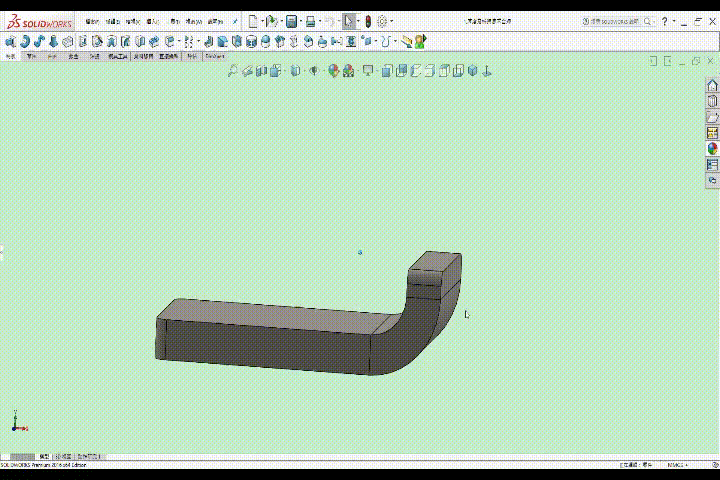Activate the Select cursor tool

[x=349, y=21]
